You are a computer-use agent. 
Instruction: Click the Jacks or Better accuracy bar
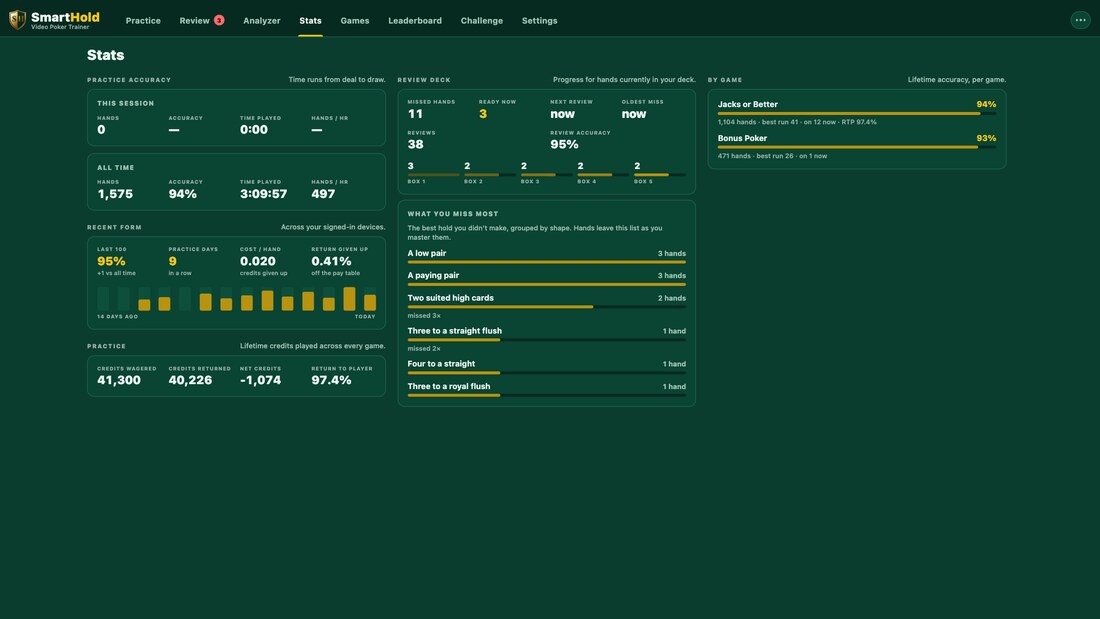[857, 113]
